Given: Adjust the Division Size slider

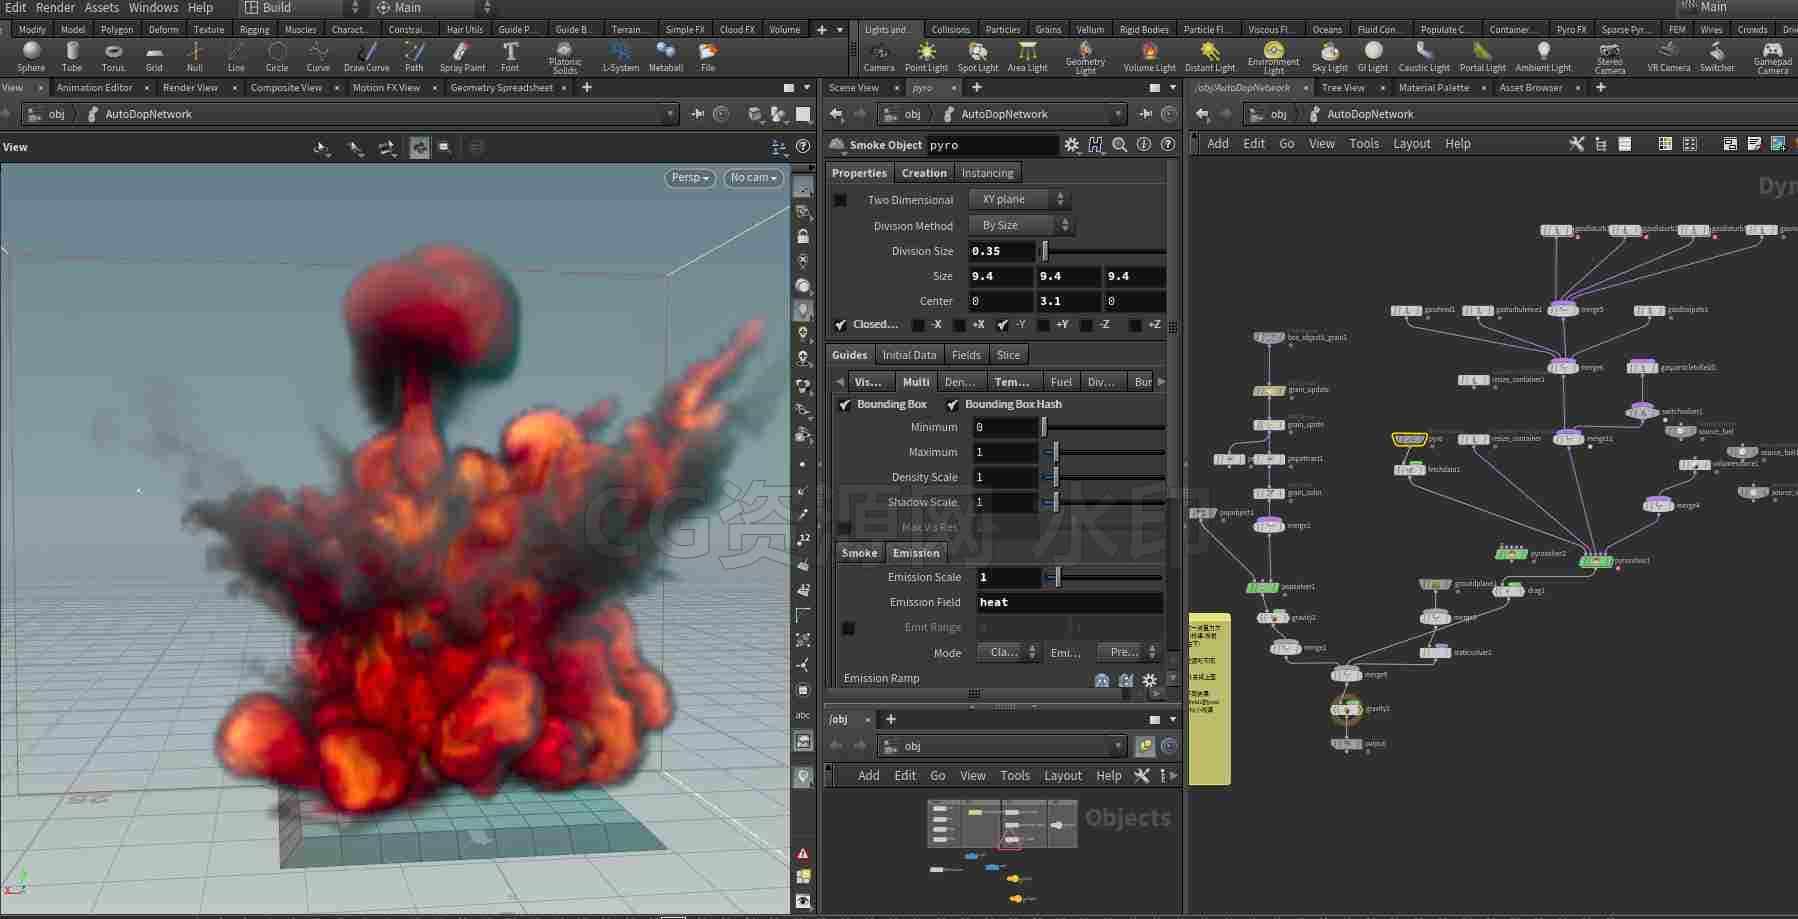Looking at the screenshot, I should (1104, 251).
